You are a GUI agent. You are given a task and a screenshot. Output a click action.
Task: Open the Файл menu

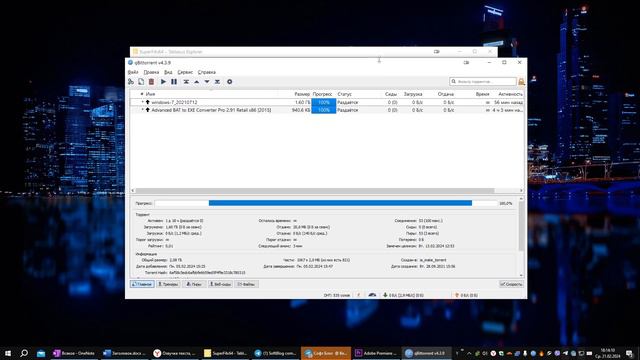click(133, 72)
